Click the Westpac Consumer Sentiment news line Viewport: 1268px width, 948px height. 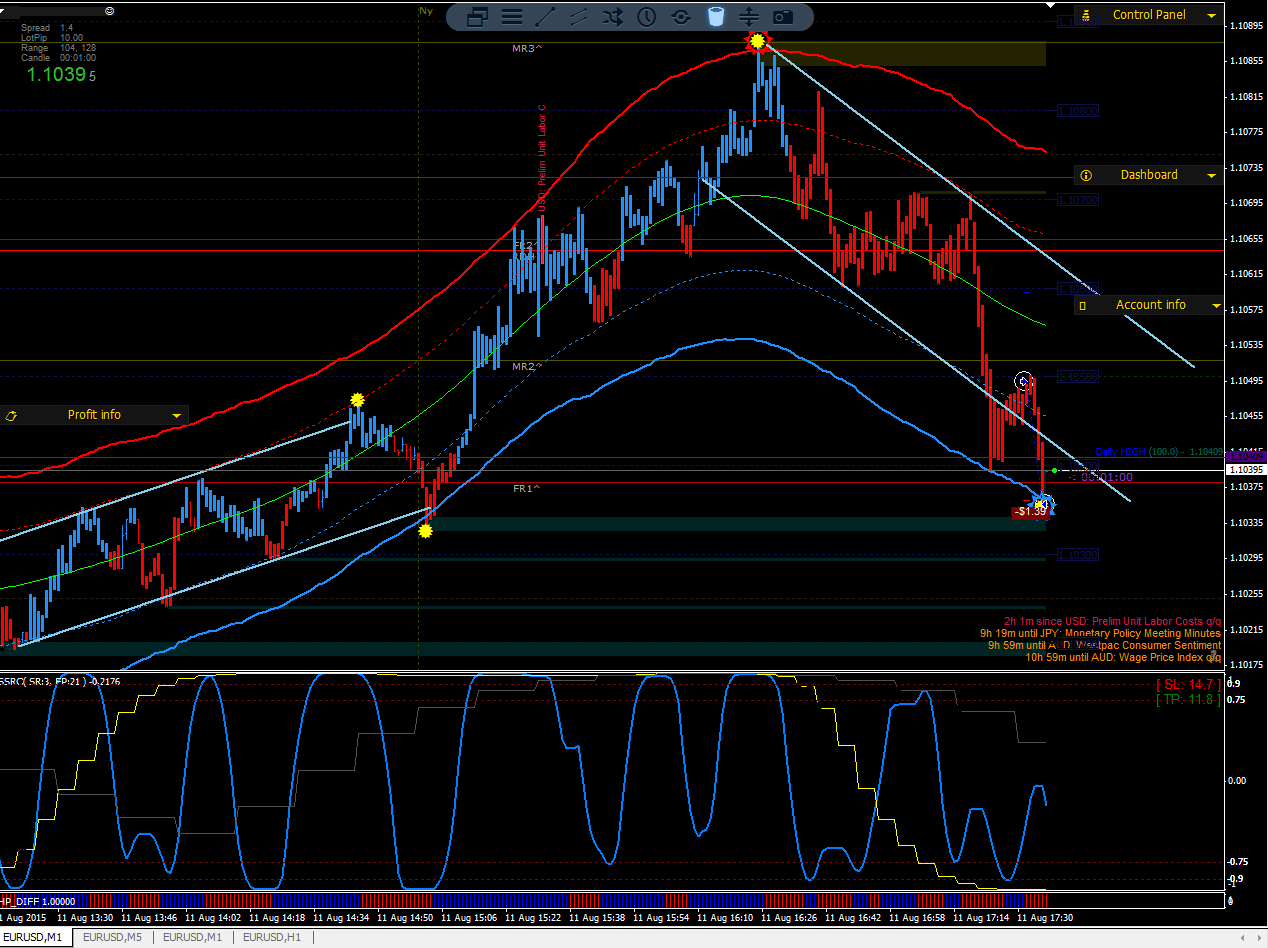click(1105, 645)
